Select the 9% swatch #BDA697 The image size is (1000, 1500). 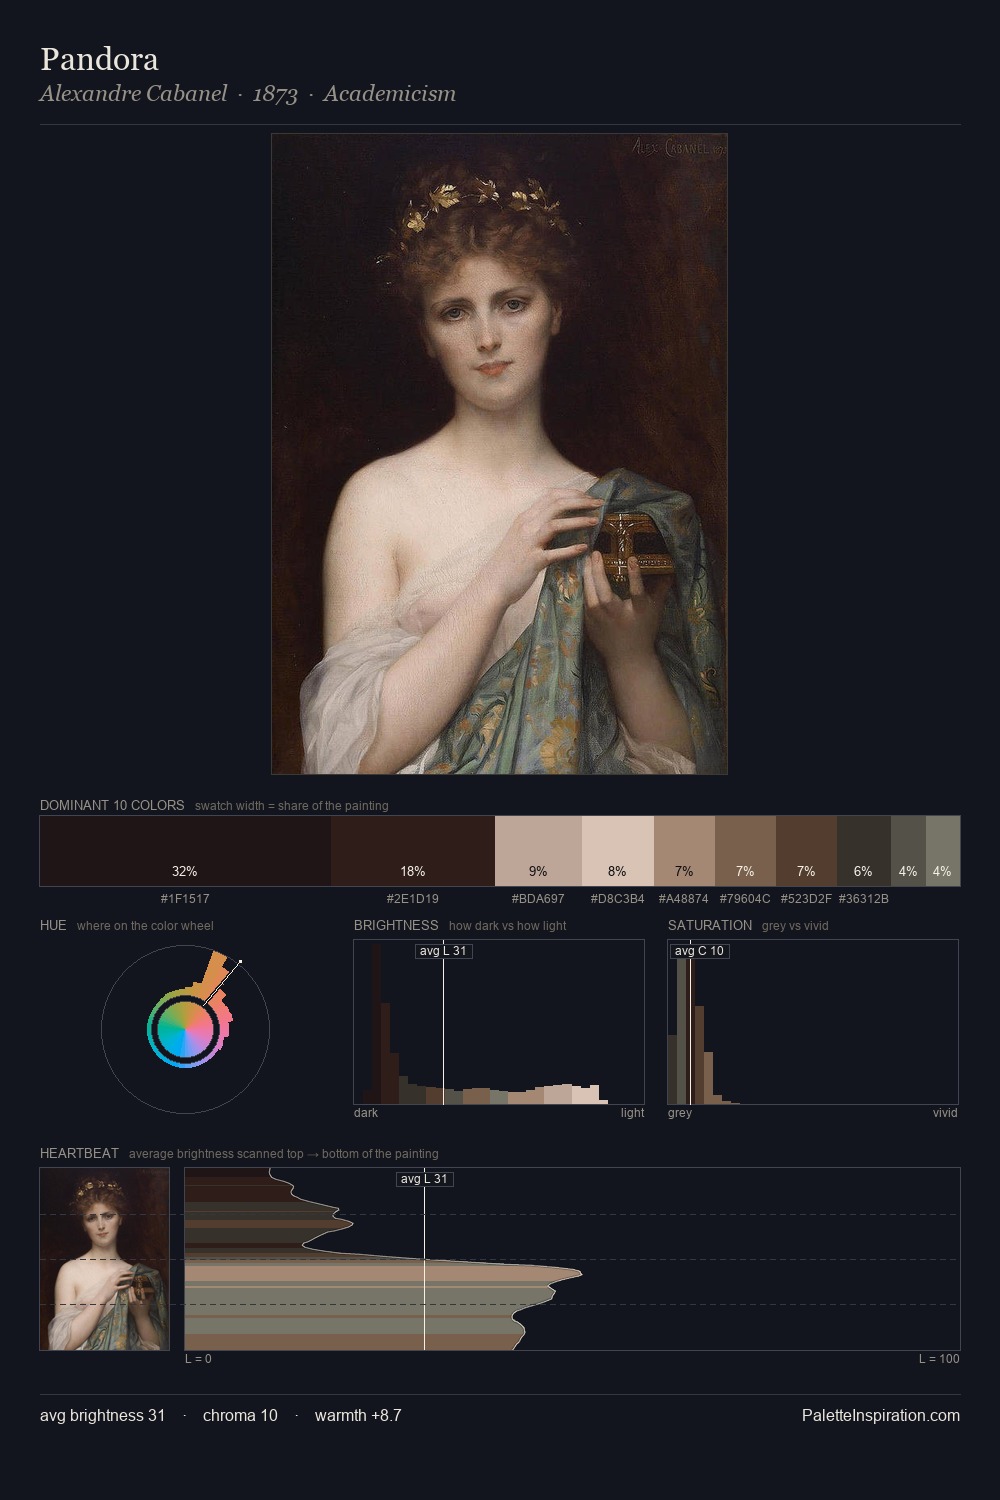click(x=538, y=851)
